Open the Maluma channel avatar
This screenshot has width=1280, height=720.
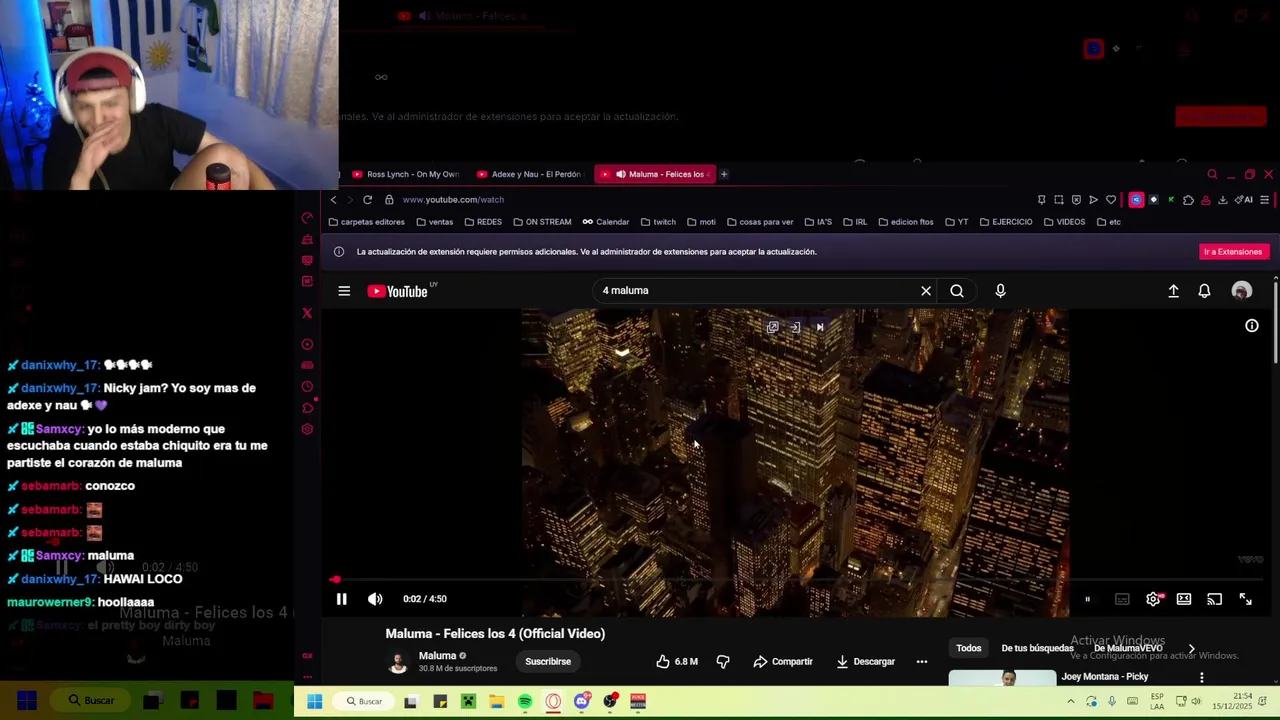point(398,662)
